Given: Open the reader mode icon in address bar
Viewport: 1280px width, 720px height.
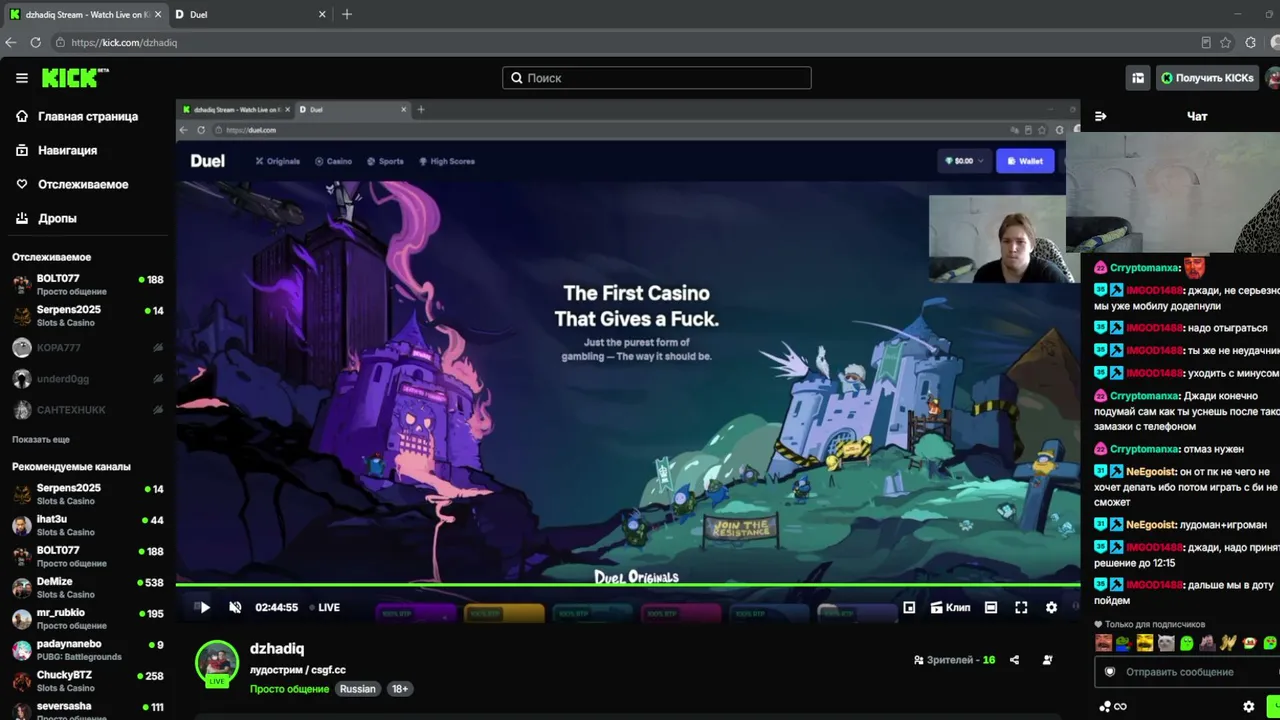Looking at the screenshot, I should pos(1206,43).
